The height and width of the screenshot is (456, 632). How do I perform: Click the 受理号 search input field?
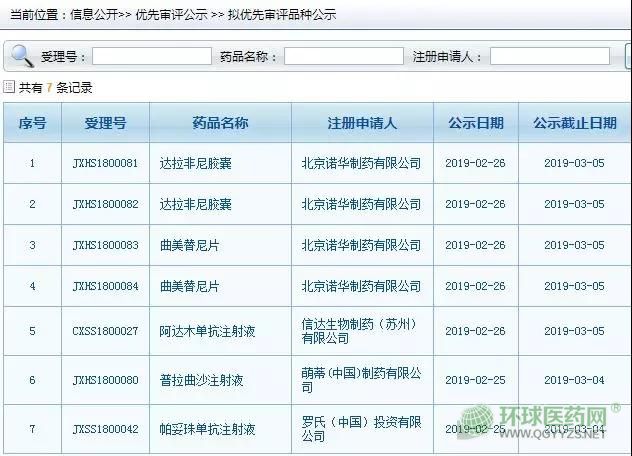(152, 57)
